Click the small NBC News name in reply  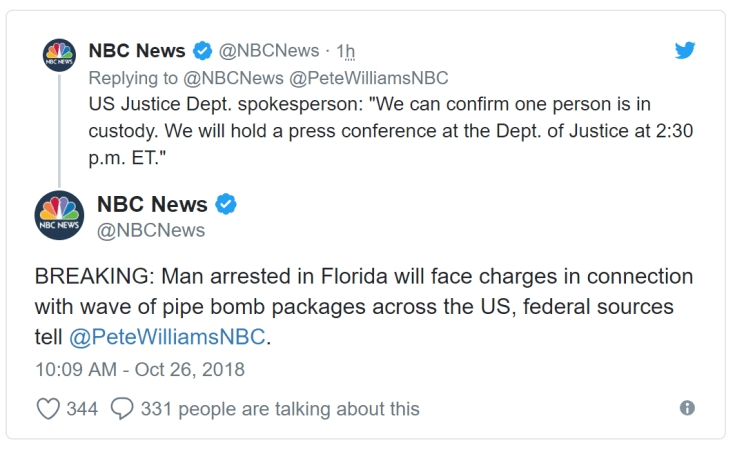[137, 51]
